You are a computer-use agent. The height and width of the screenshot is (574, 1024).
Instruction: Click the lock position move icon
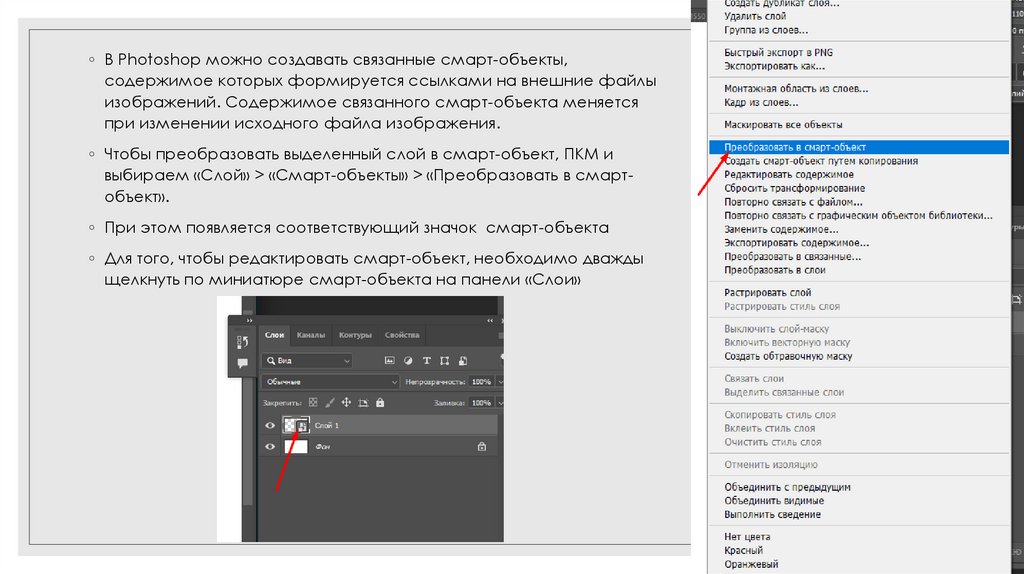pos(346,403)
